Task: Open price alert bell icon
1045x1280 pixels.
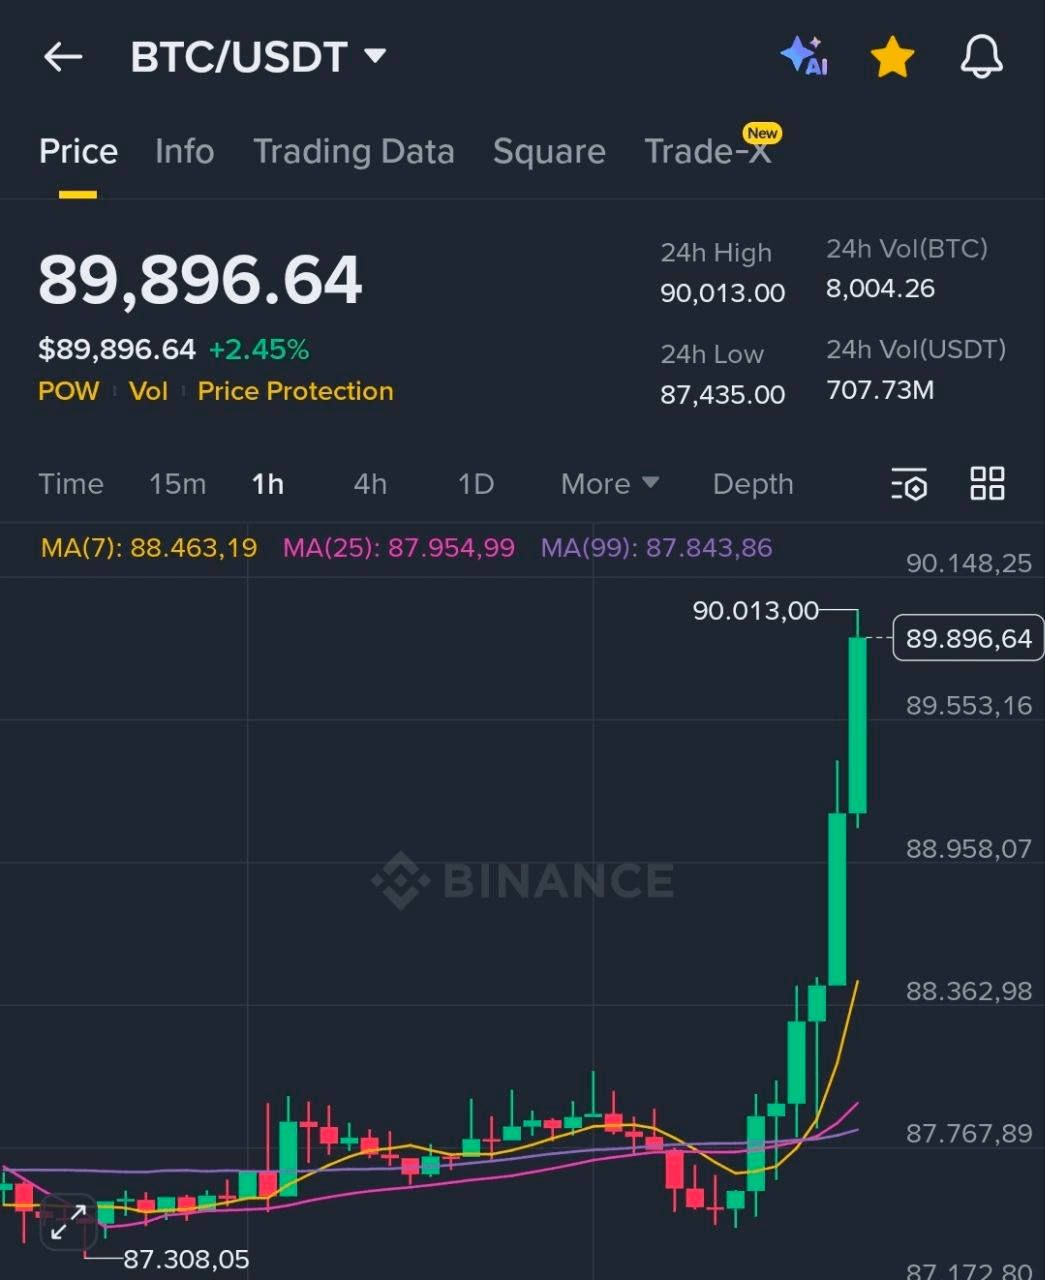Action: [x=980, y=57]
